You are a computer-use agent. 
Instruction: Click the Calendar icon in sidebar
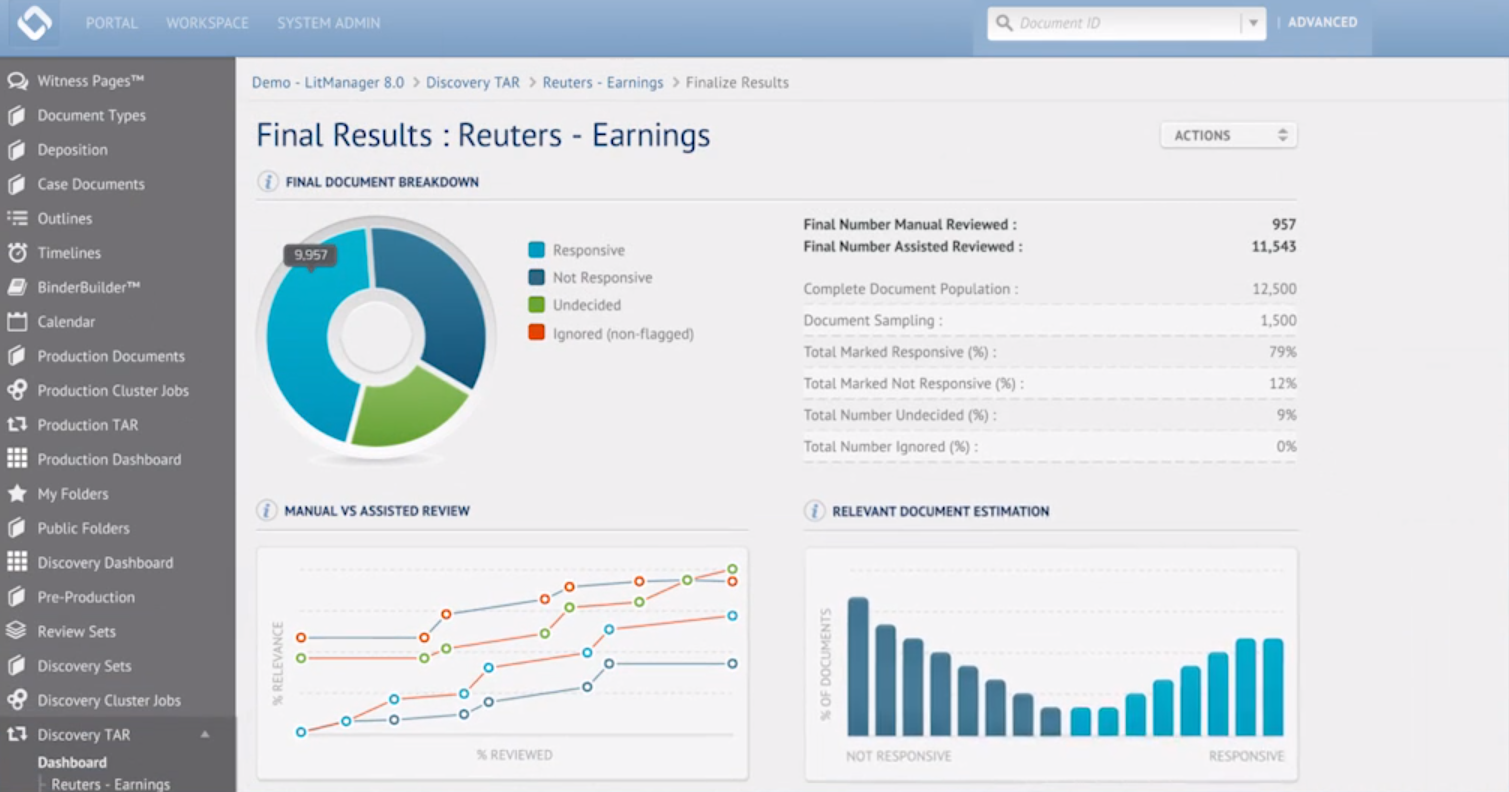point(17,322)
